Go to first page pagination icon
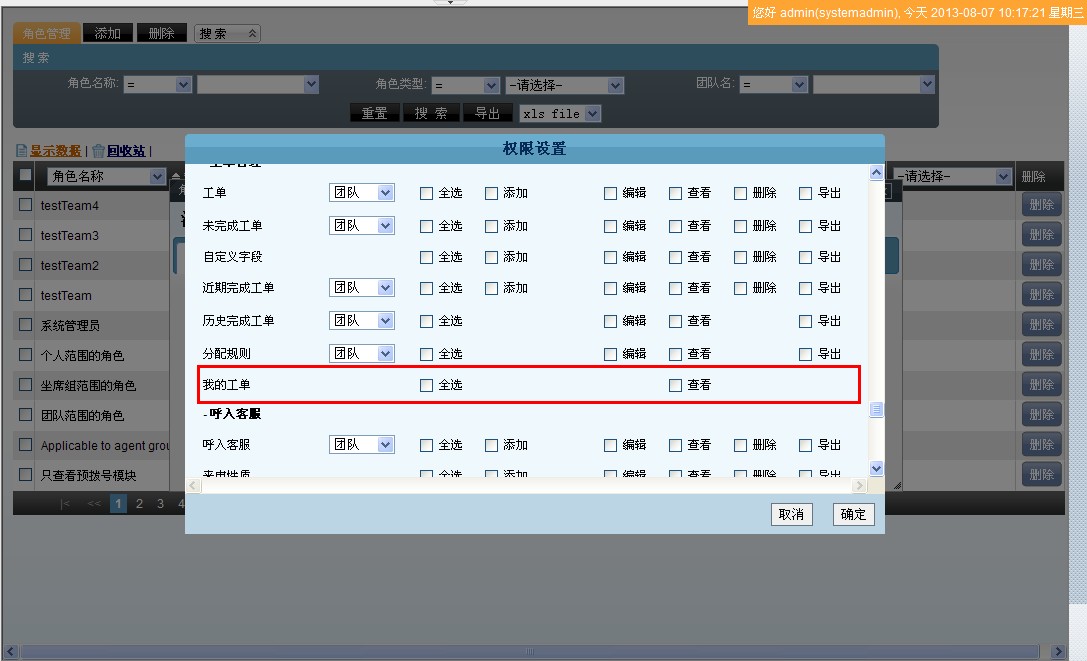The width and height of the screenshot is (1087, 661). tap(66, 504)
